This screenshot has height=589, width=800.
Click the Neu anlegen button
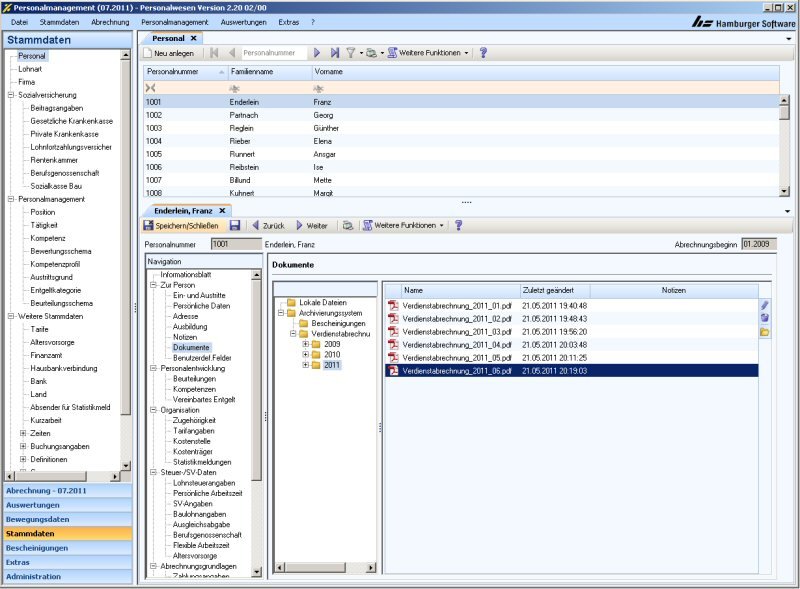pyautogui.click(x=169, y=52)
